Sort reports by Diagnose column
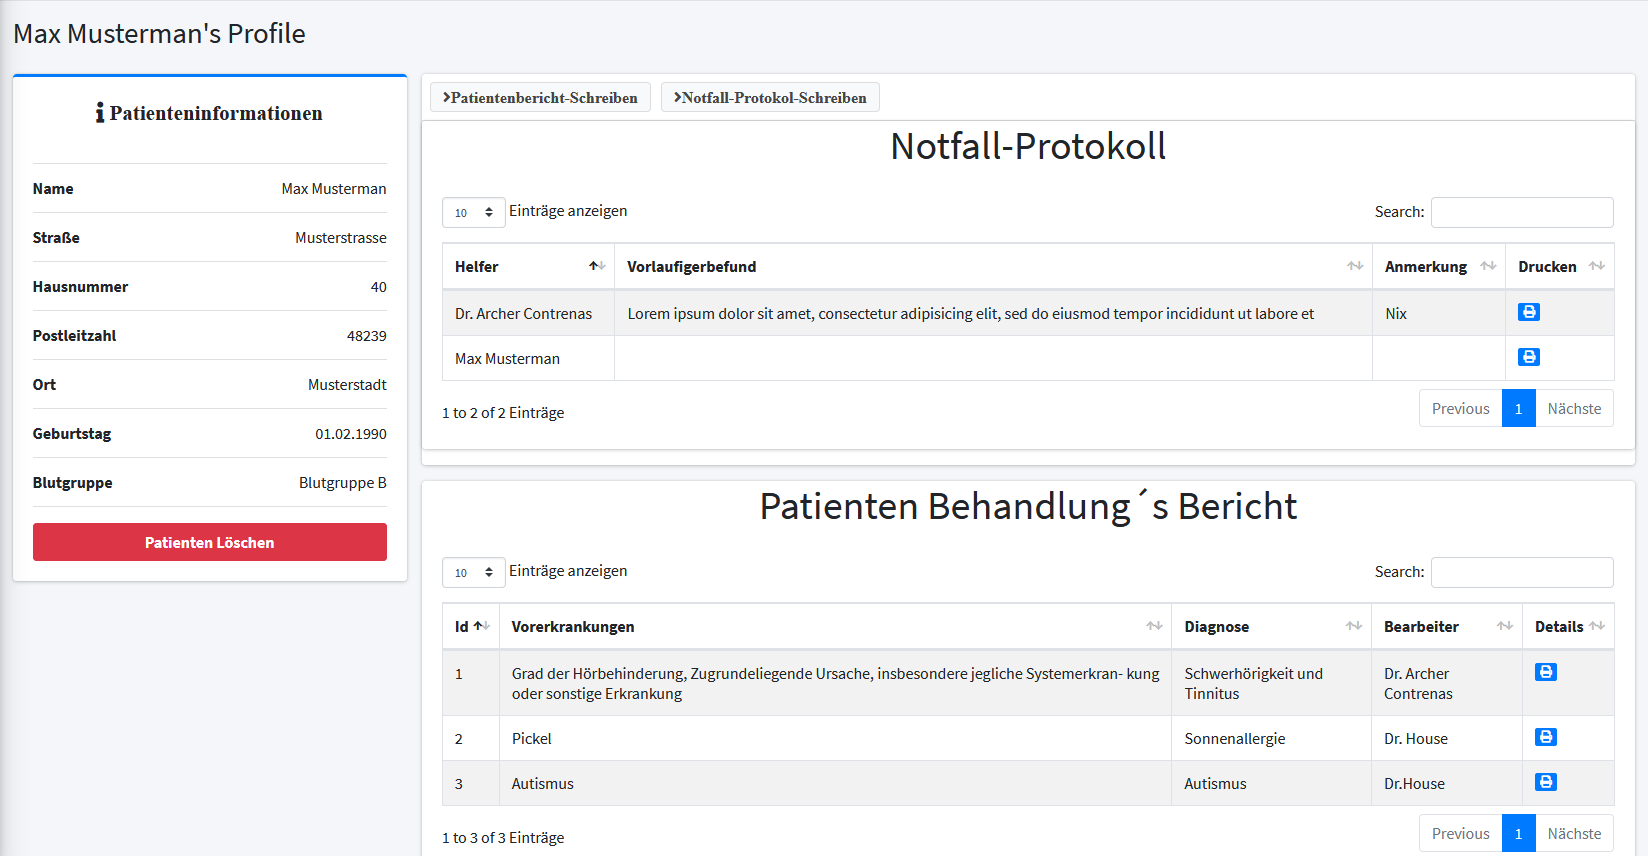This screenshot has width=1648, height=856. point(1270,627)
